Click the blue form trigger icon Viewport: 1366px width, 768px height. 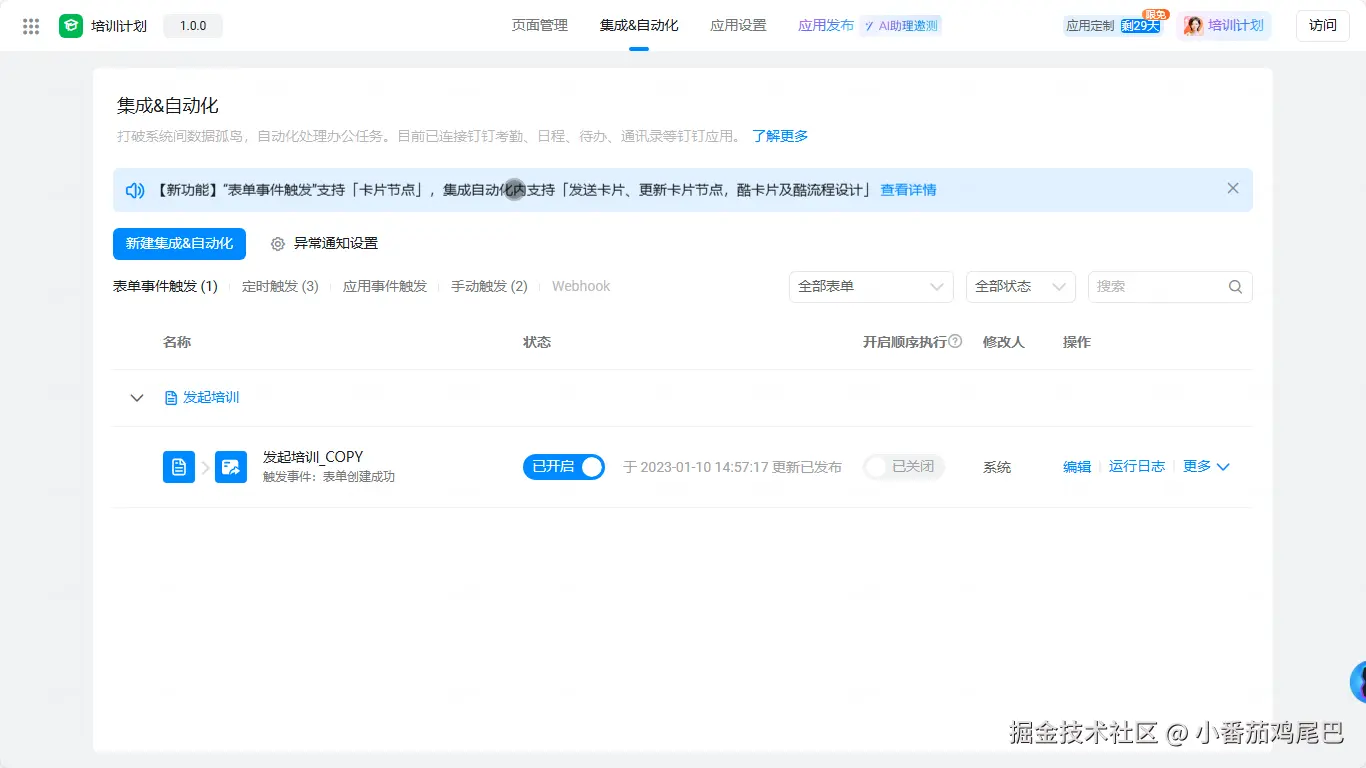click(x=179, y=467)
